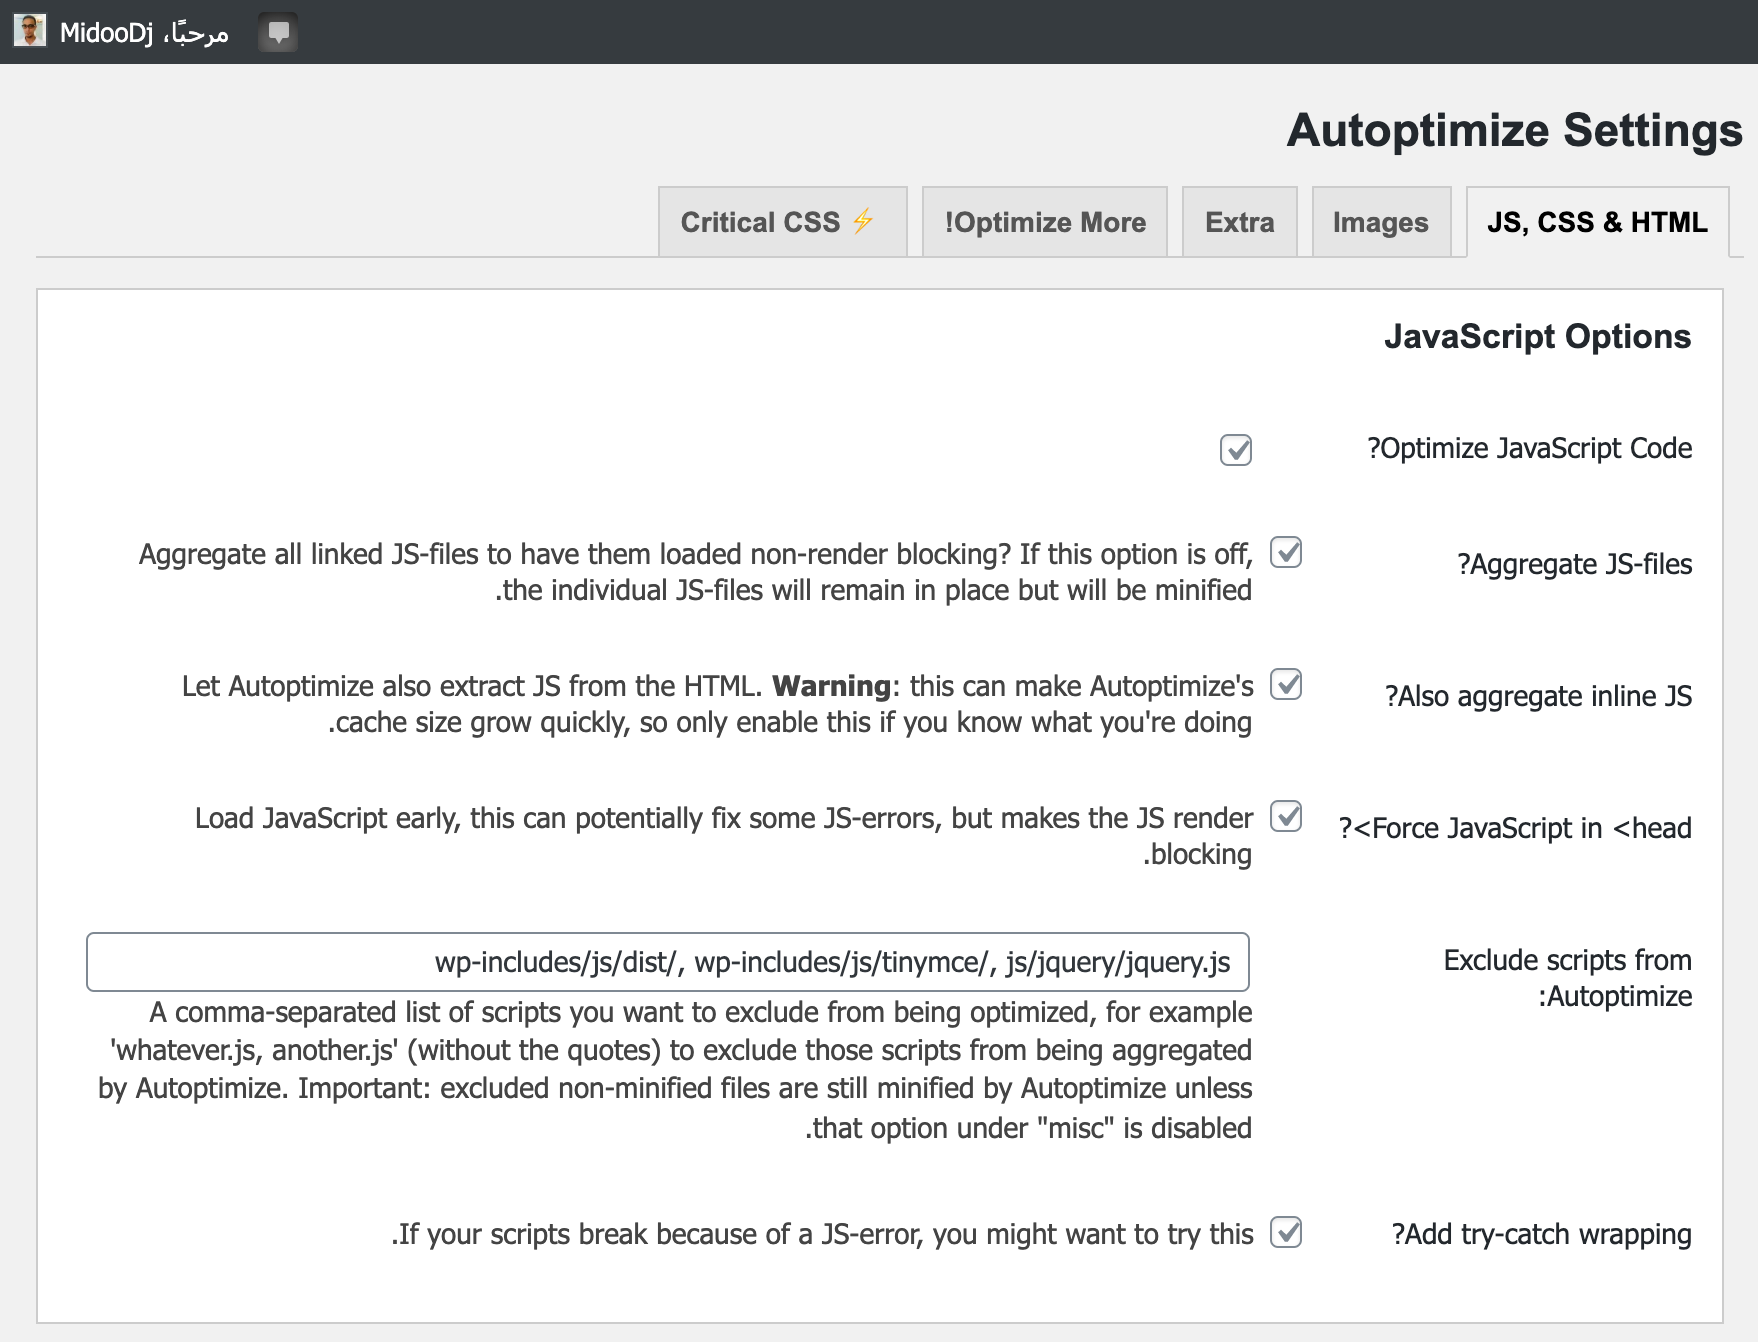Switch to the Extra tab
Screen dimensions: 1758x1342
point(1239,222)
